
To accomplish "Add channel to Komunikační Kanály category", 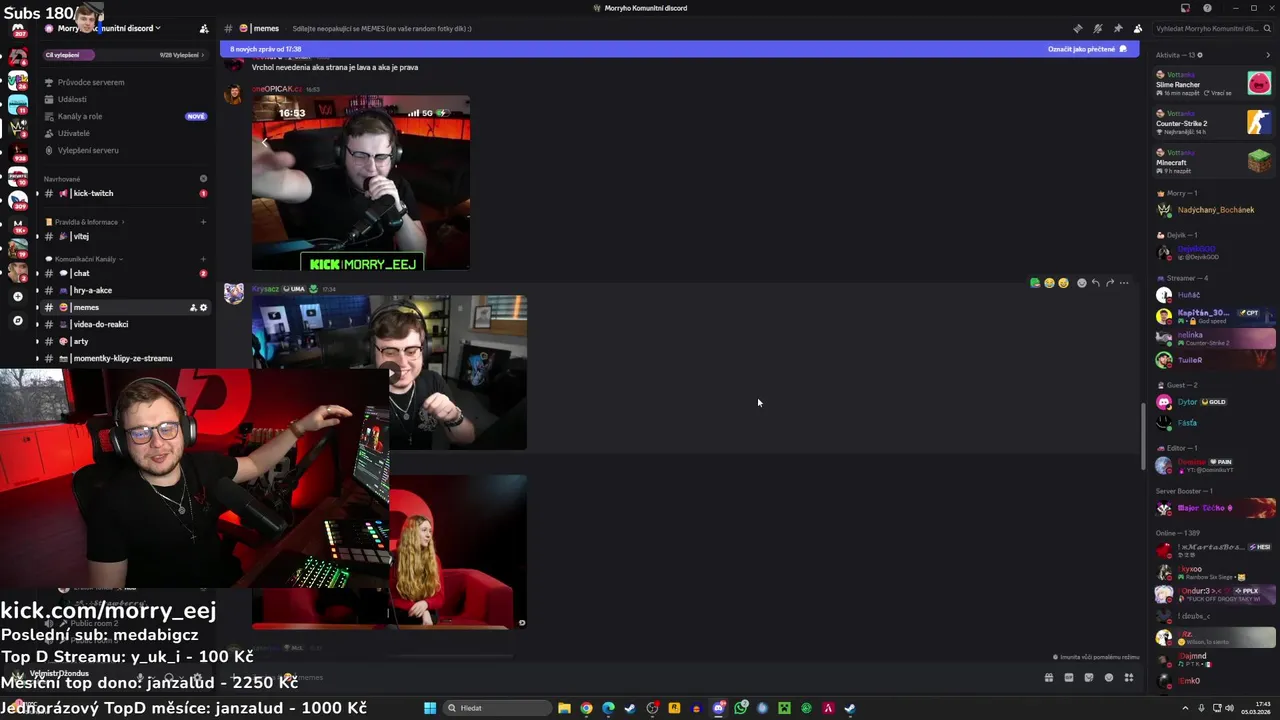I will point(203,259).
